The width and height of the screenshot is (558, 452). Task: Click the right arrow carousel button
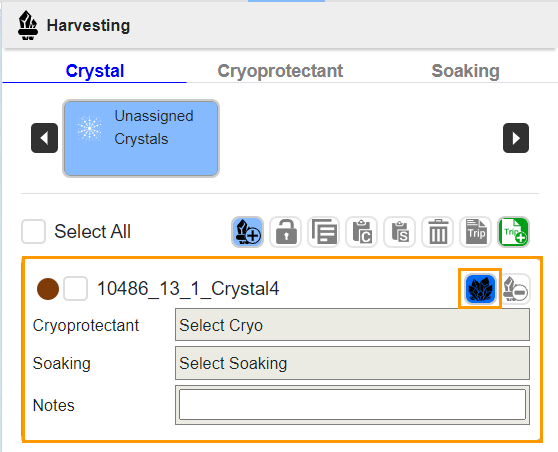pos(516,138)
